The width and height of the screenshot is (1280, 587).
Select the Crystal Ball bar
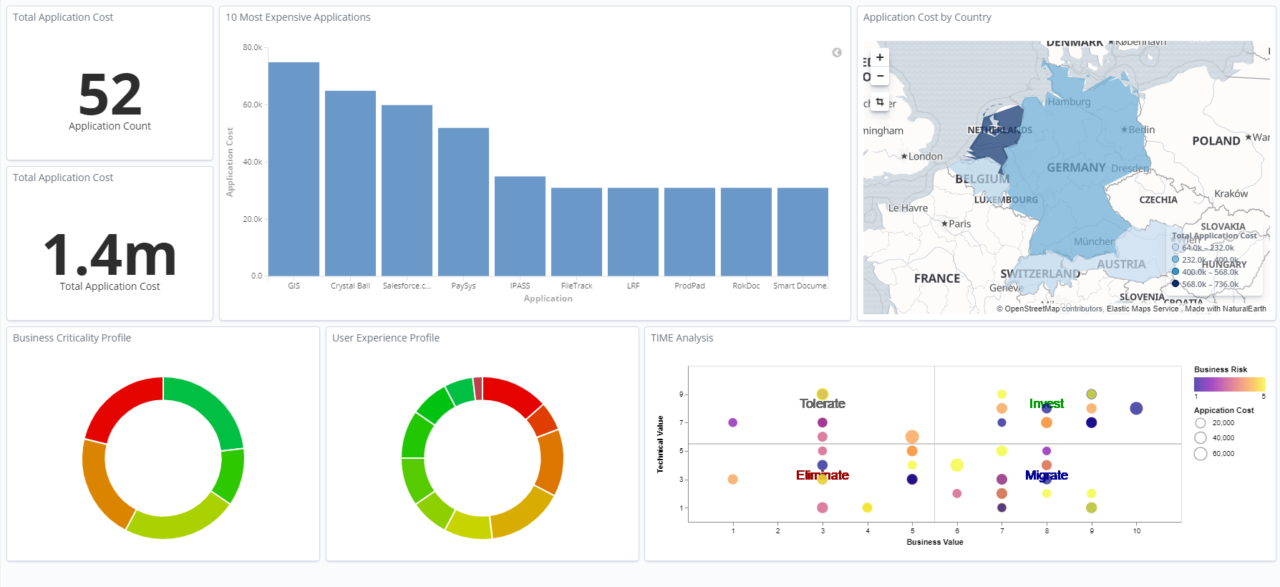[x=350, y=183]
